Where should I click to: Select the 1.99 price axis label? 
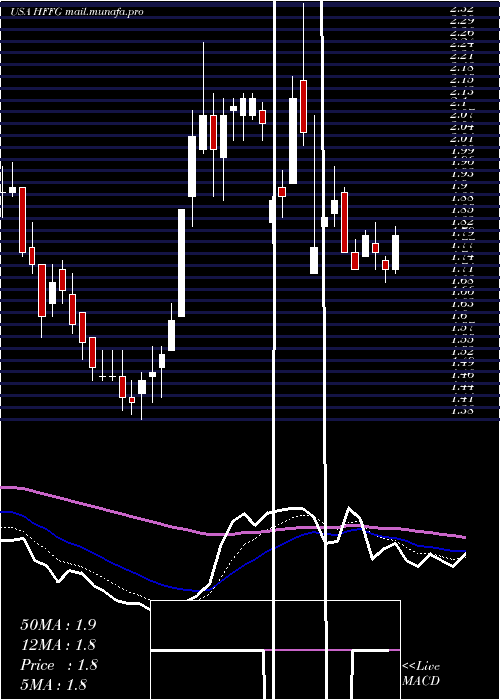tap(462, 150)
